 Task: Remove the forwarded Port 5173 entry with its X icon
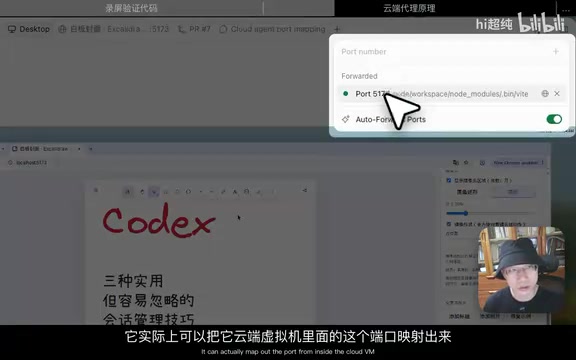(x=557, y=94)
